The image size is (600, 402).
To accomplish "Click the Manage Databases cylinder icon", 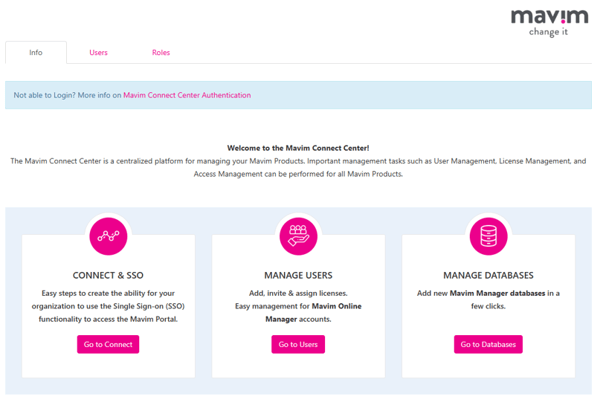I will [488, 236].
